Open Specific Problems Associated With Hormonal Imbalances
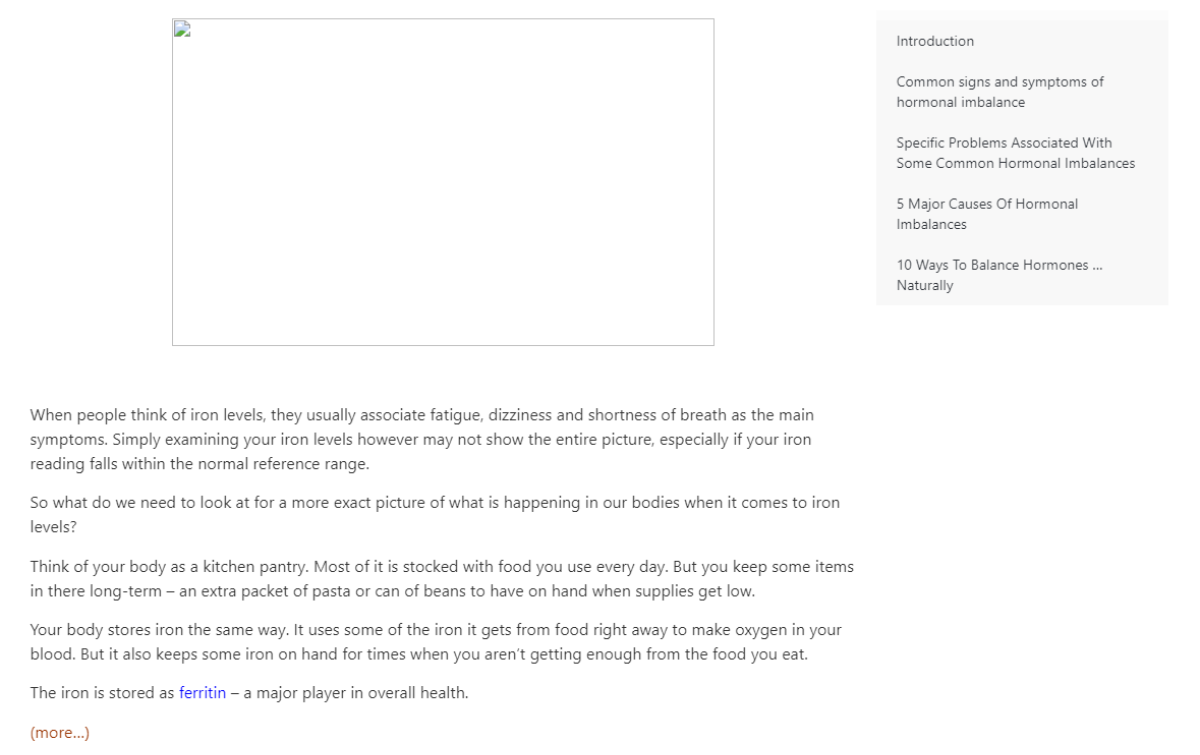 [x=1015, y=153]
